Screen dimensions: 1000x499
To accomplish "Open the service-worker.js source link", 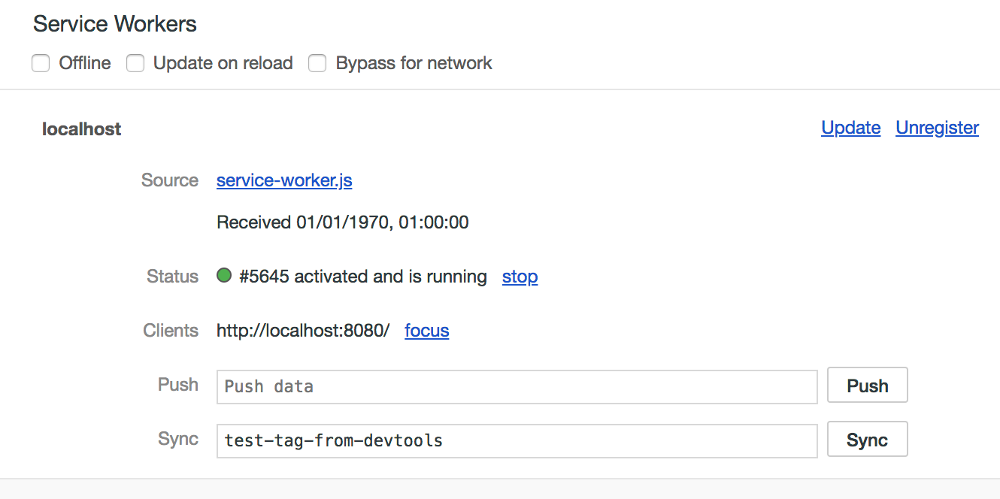I will (x=284, y=181).
